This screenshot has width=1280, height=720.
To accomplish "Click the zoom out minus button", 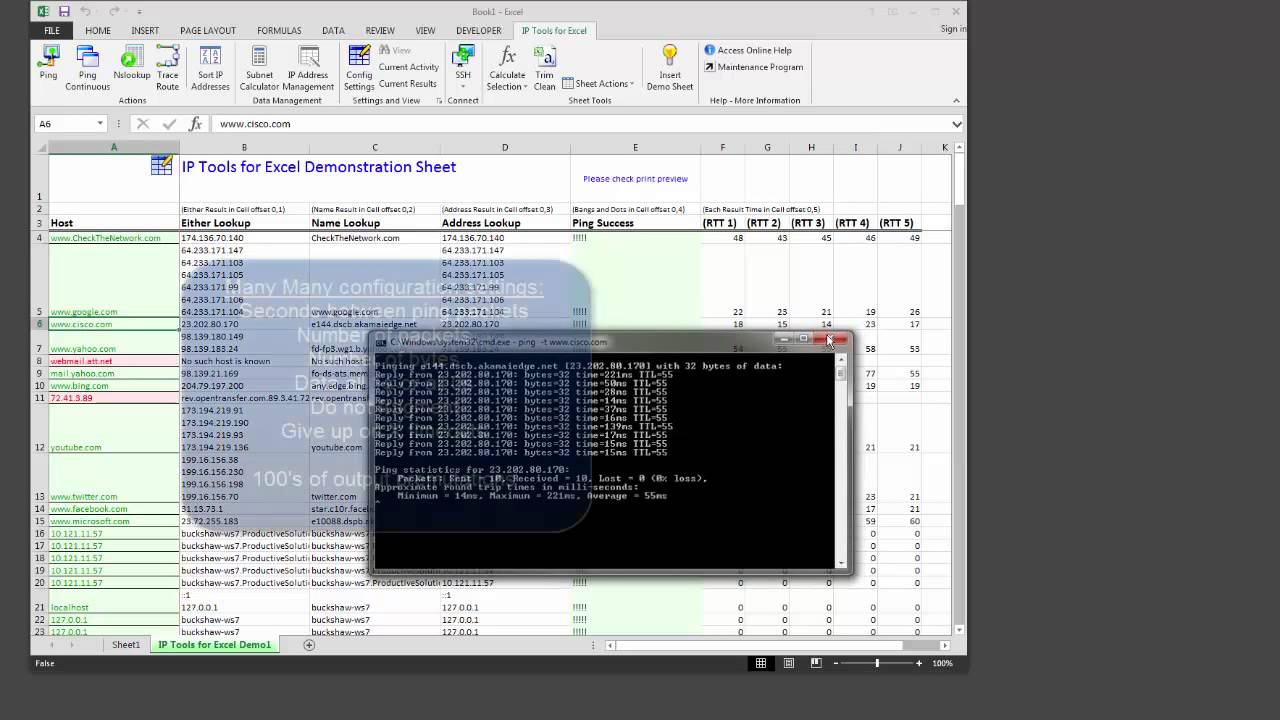I will (835, 663).
